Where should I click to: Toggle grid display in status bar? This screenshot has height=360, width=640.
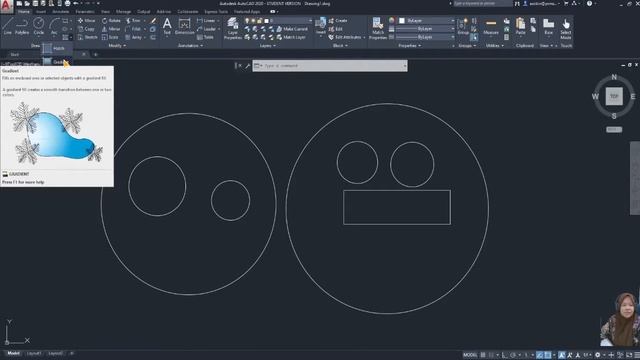click(x=483, y=355)
